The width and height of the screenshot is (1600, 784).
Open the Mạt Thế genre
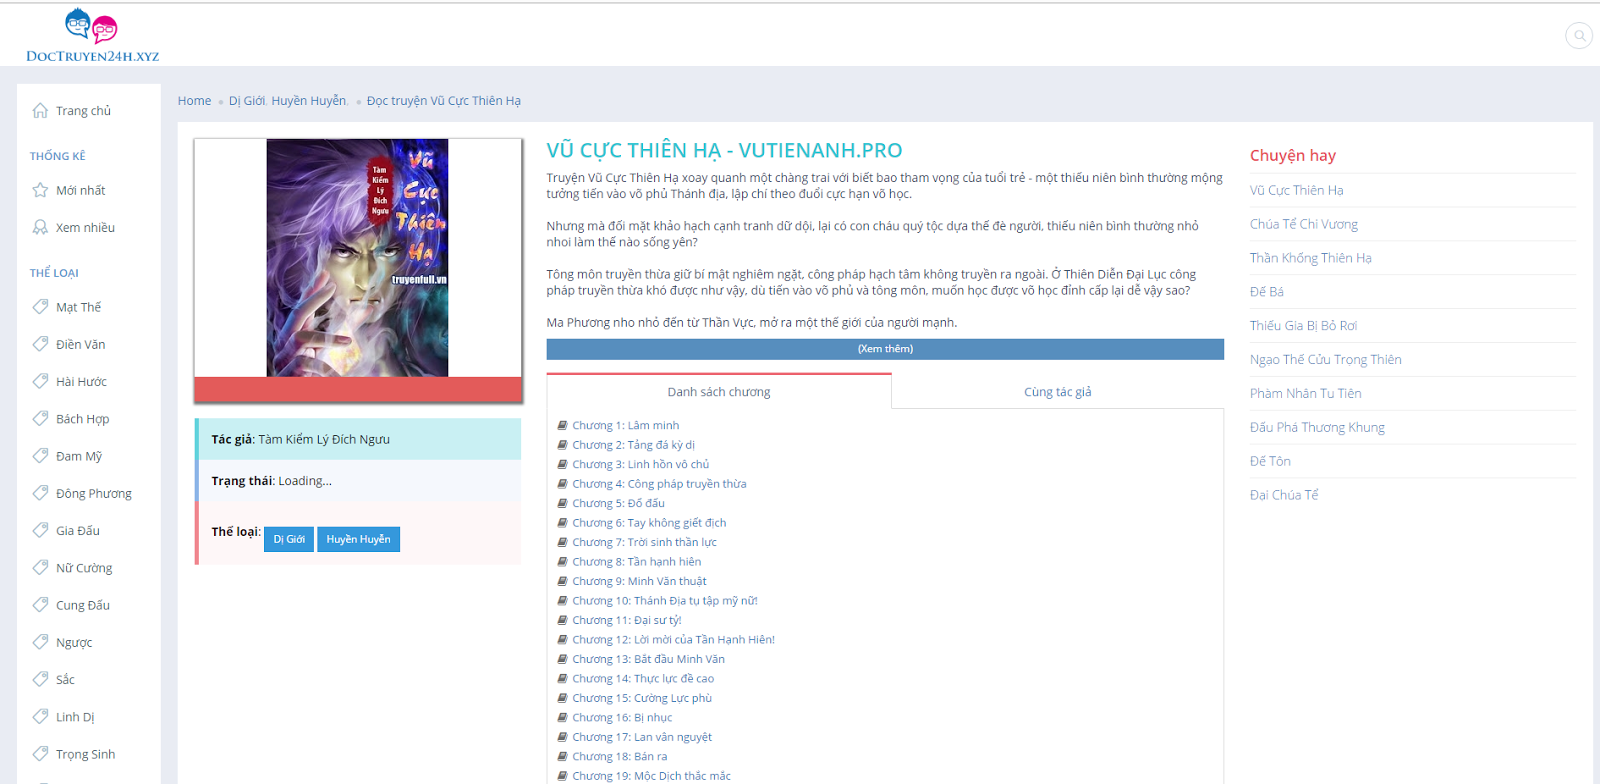point(78,307)
